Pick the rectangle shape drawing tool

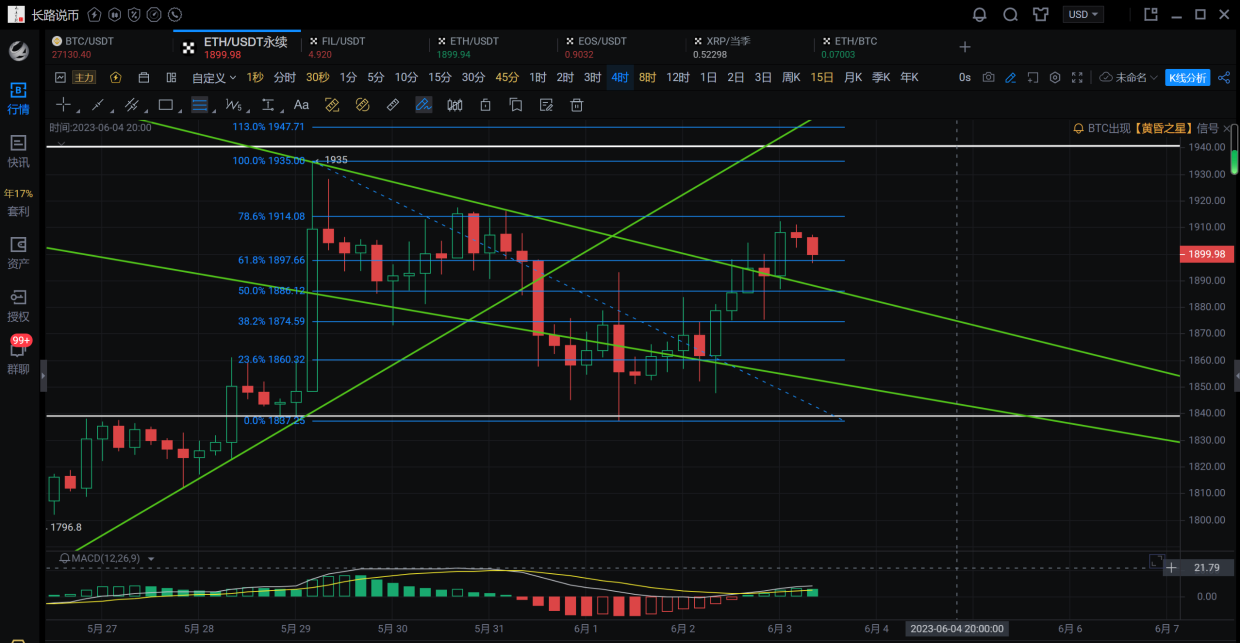tap(166, 105)
